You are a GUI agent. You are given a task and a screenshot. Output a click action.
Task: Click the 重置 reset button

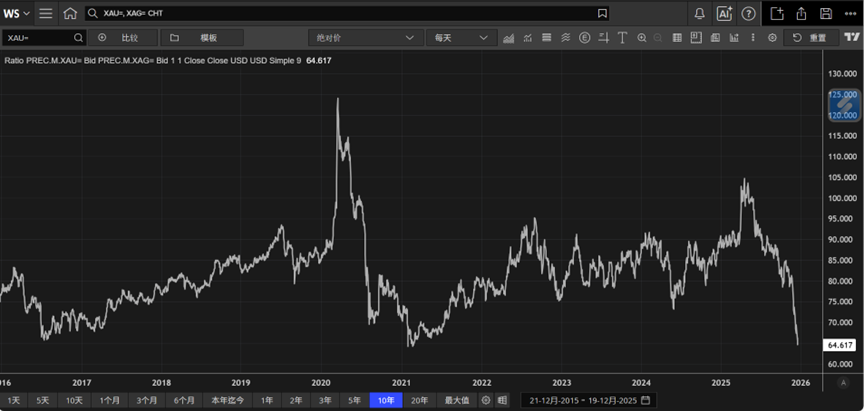tap(811, 38)
